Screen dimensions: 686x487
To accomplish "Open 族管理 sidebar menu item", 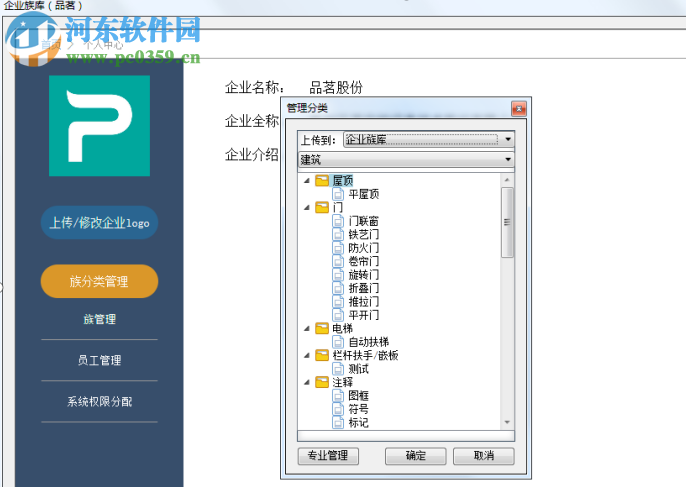I will (x=99, y=319).
